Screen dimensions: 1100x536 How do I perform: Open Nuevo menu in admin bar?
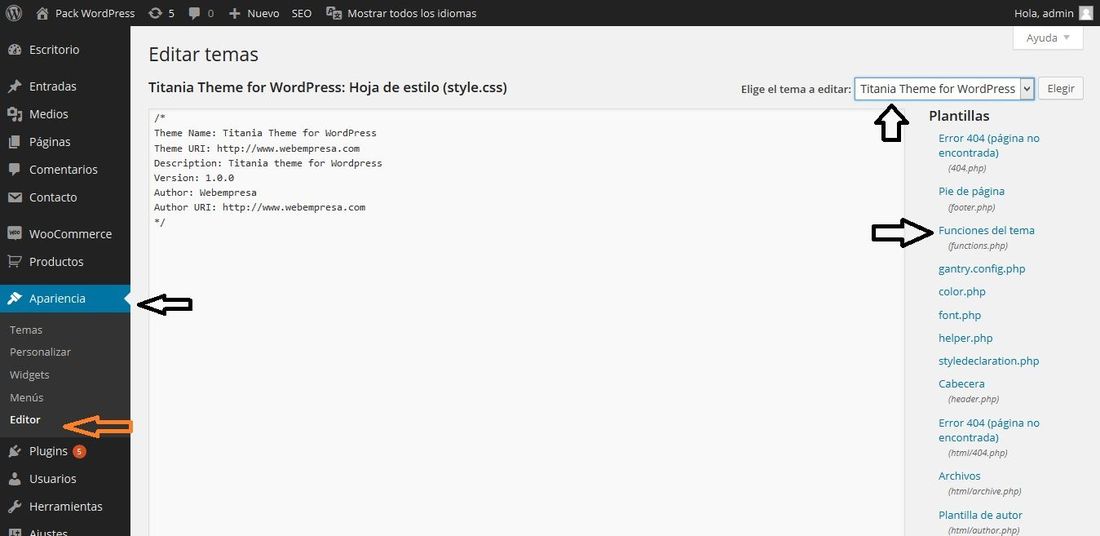coord(263,13)
